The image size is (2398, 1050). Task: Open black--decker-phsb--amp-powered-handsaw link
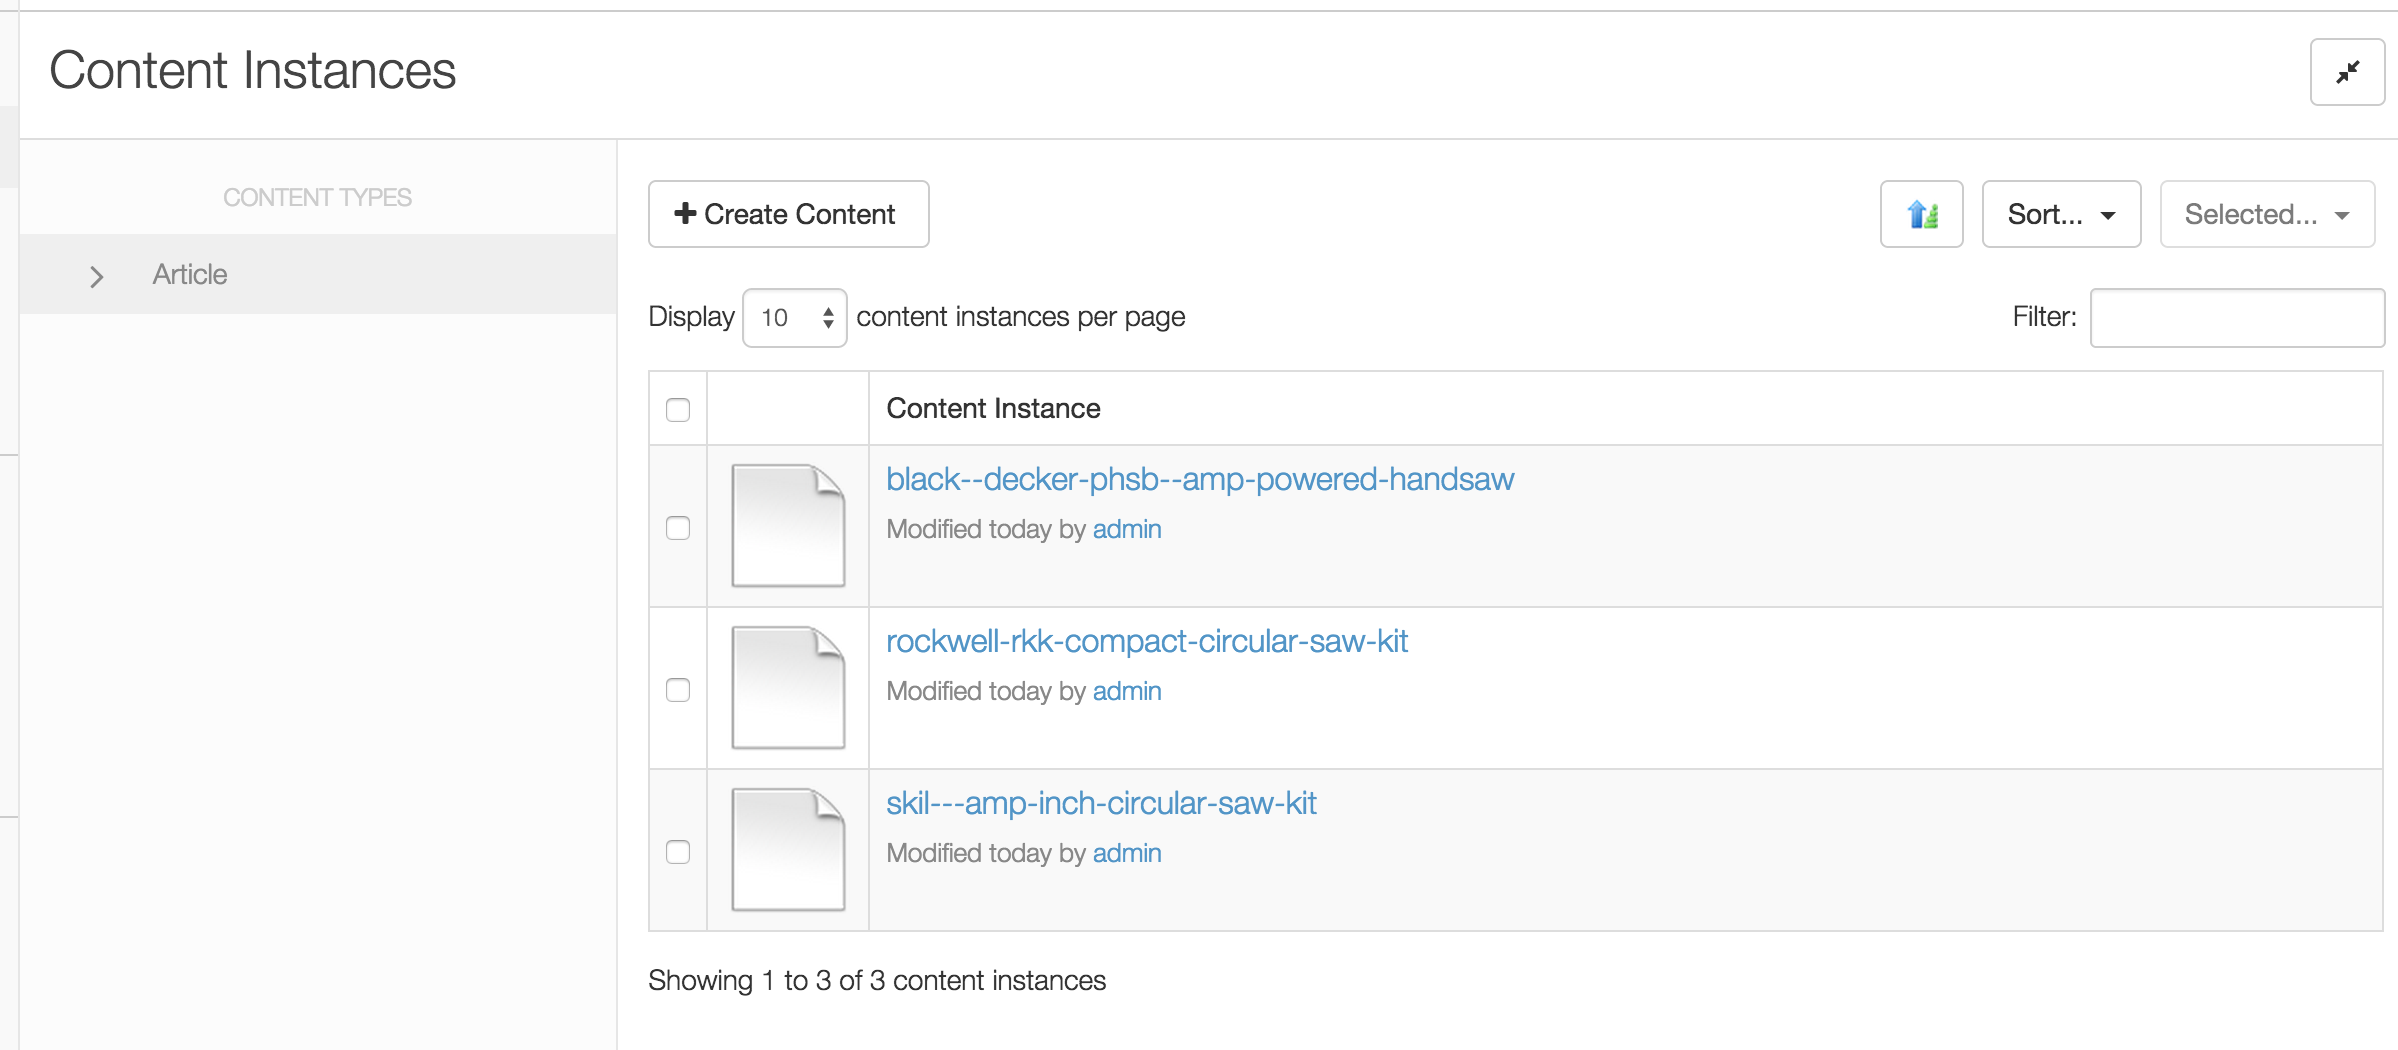point(1199,480)
